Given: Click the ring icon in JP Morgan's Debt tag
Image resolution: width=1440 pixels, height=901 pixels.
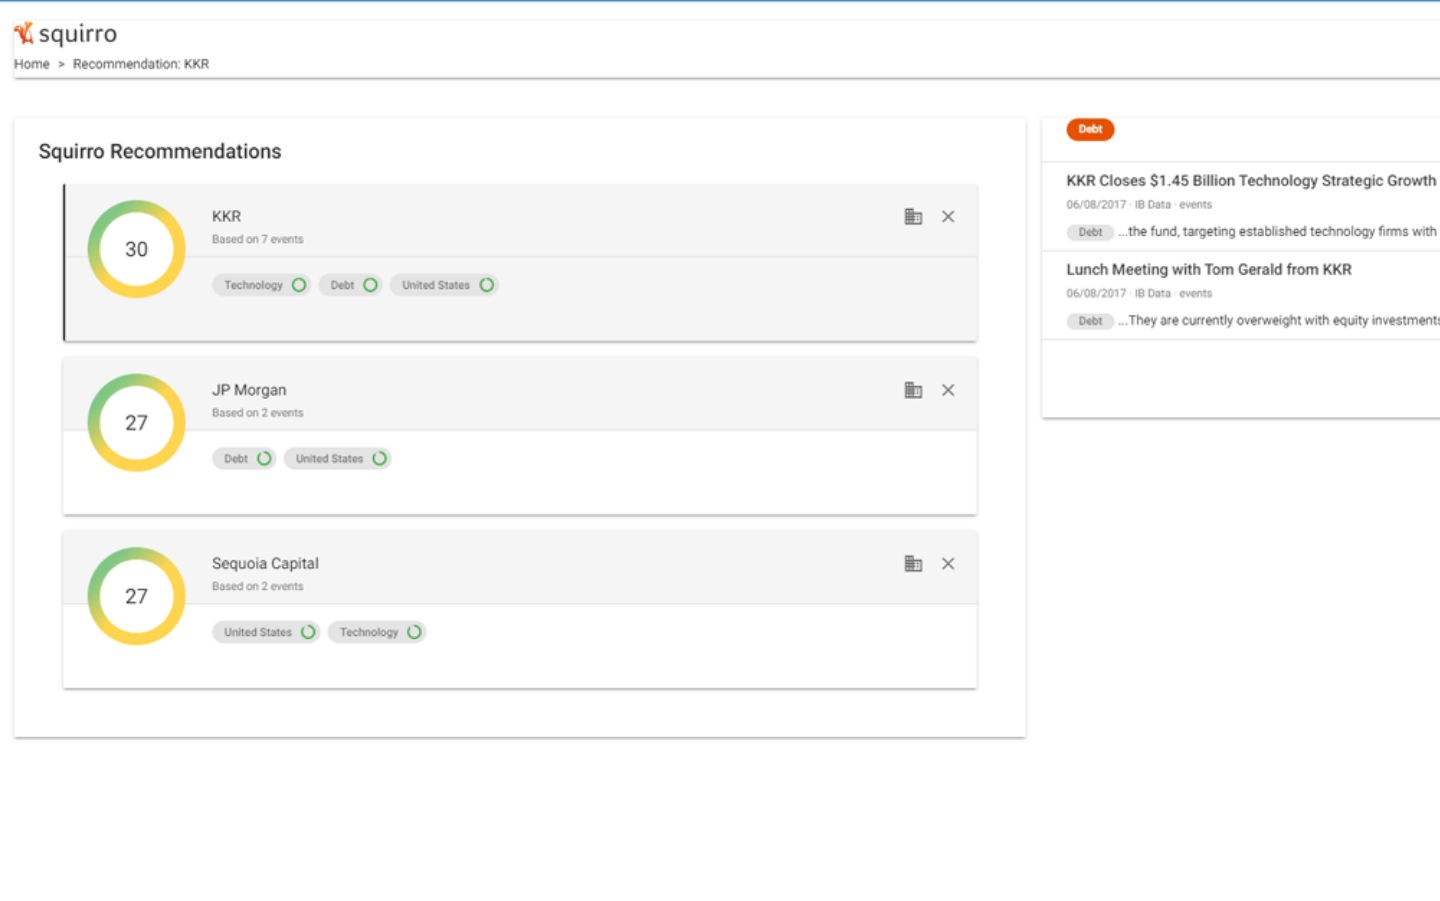Looking at the screenshot, I should click(x=264, y=459).
